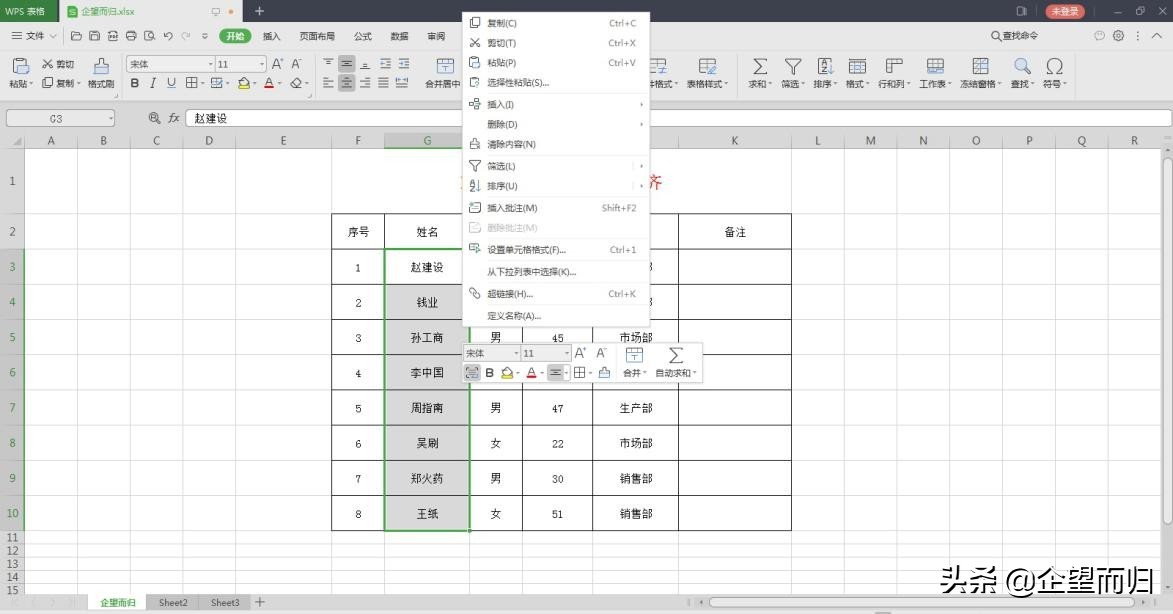
Task: Click the fx insert function icon
Action: [174, 118]
